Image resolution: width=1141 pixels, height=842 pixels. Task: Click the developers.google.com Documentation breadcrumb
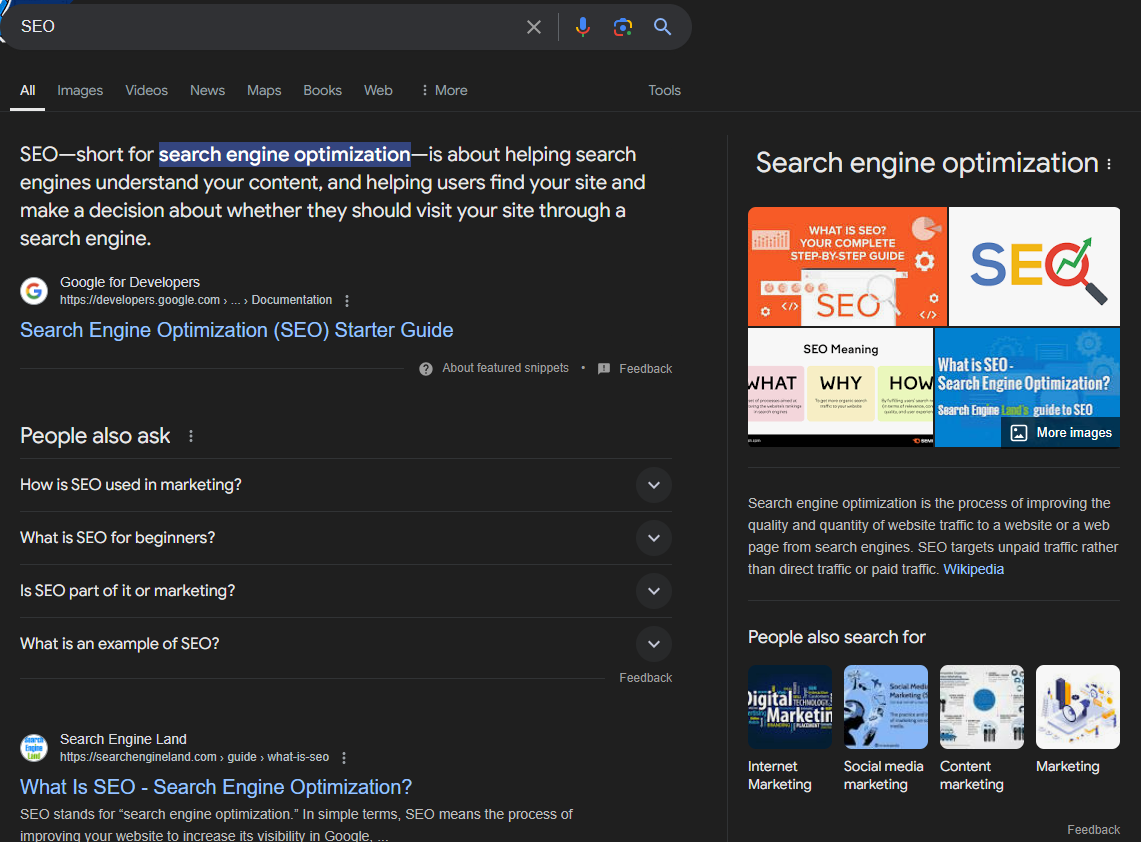tap(196, 300)
